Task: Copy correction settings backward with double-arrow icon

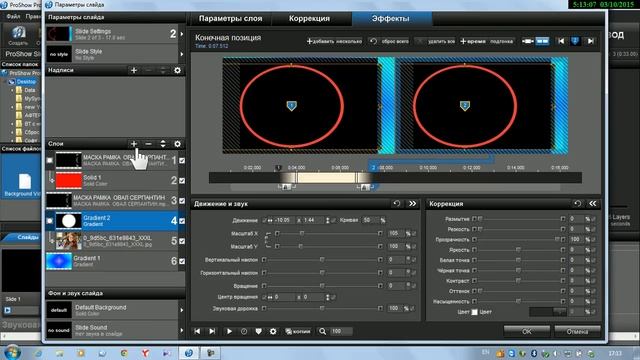Action: (x=593, y=203)
